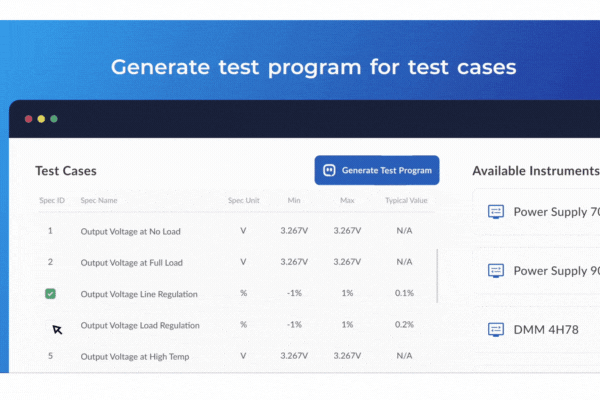Select Output Voltage at Full Load name
This screenshot has width=600, height=400.
point(131,262)
